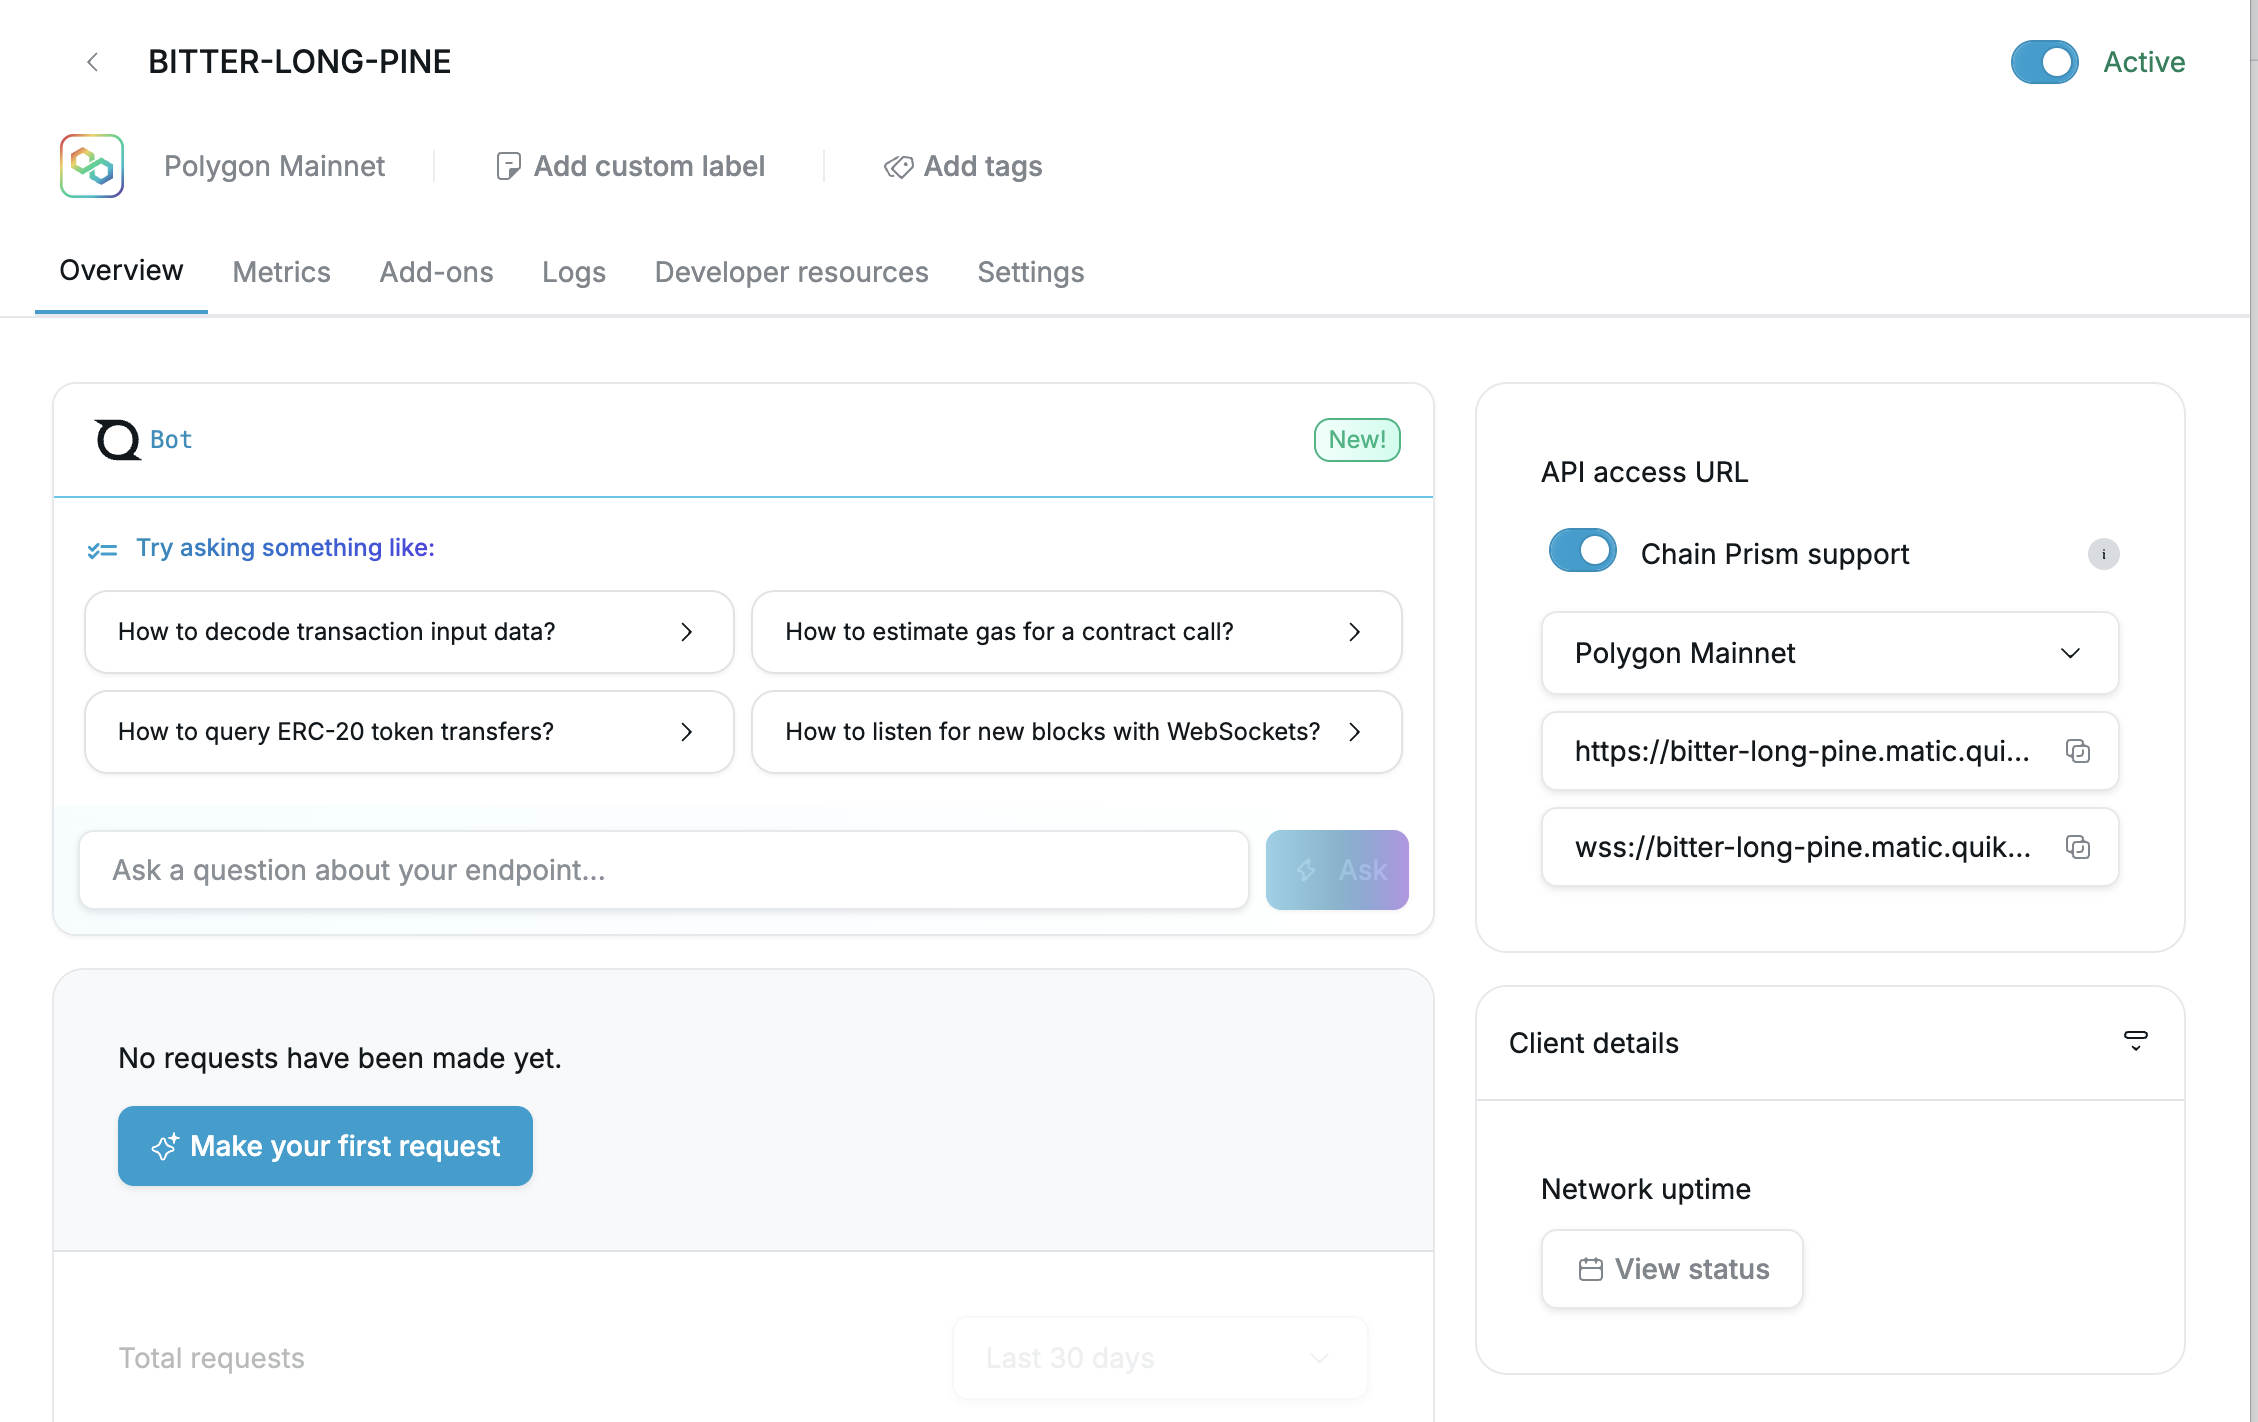Image resolution: width=2258 pixels, height=1422 pixels.
Task: Expand the ERC-20 token transfers question
Action: [x=687, y=732]
